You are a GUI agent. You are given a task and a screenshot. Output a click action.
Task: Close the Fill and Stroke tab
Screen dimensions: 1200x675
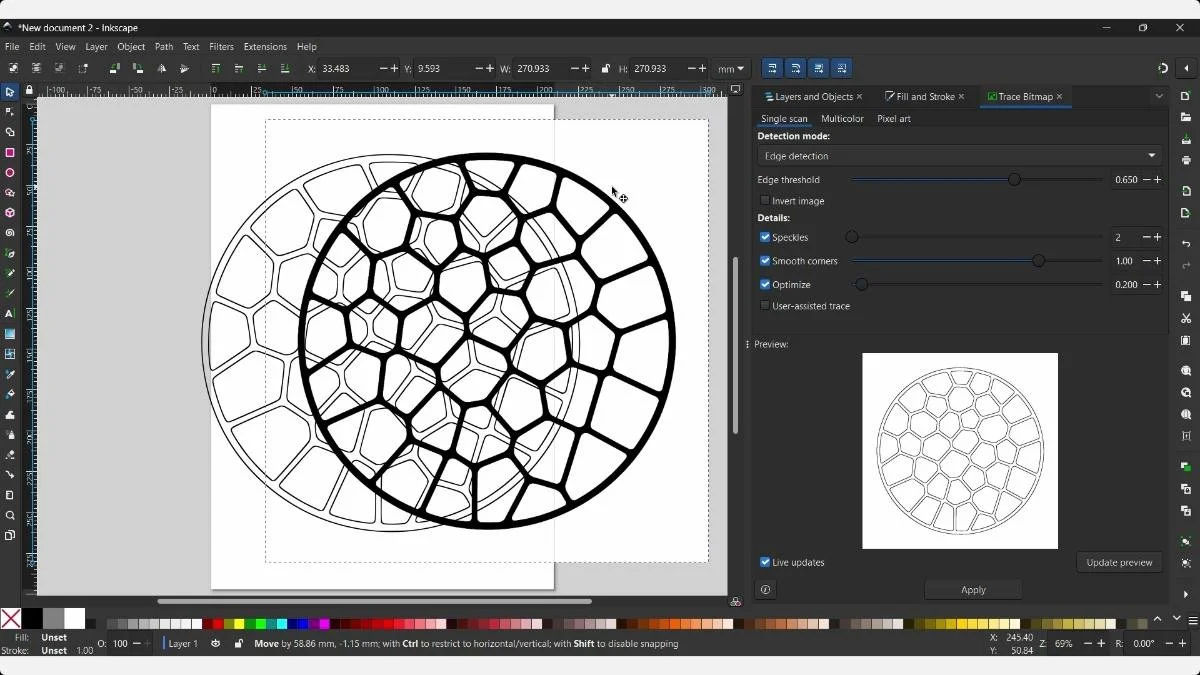pos(962,97)
